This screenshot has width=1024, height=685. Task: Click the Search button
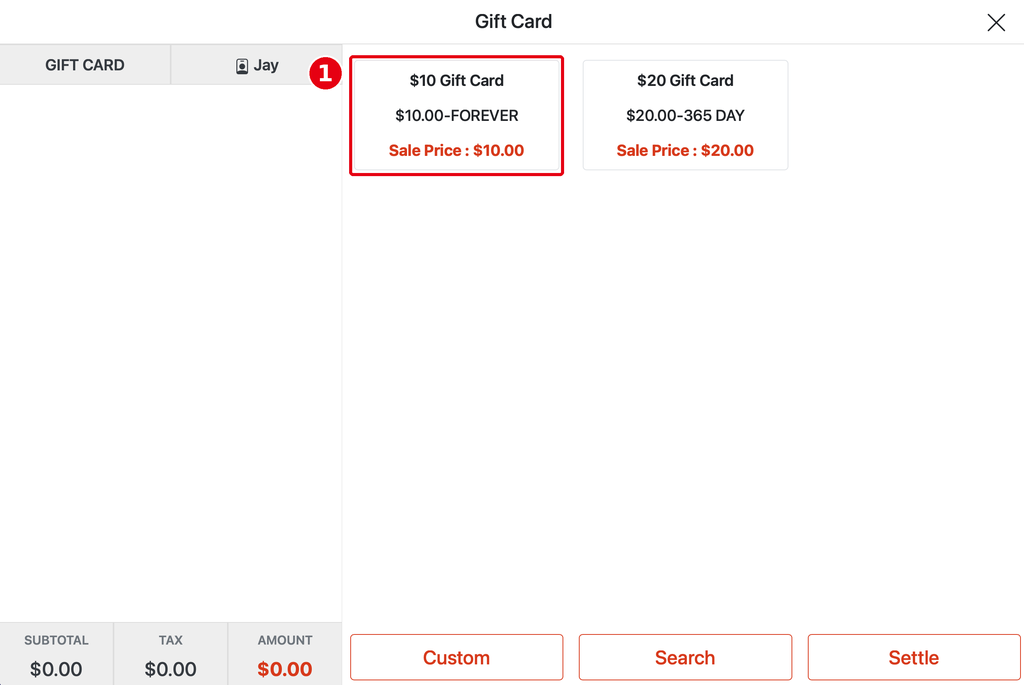[x=685, y=657]
